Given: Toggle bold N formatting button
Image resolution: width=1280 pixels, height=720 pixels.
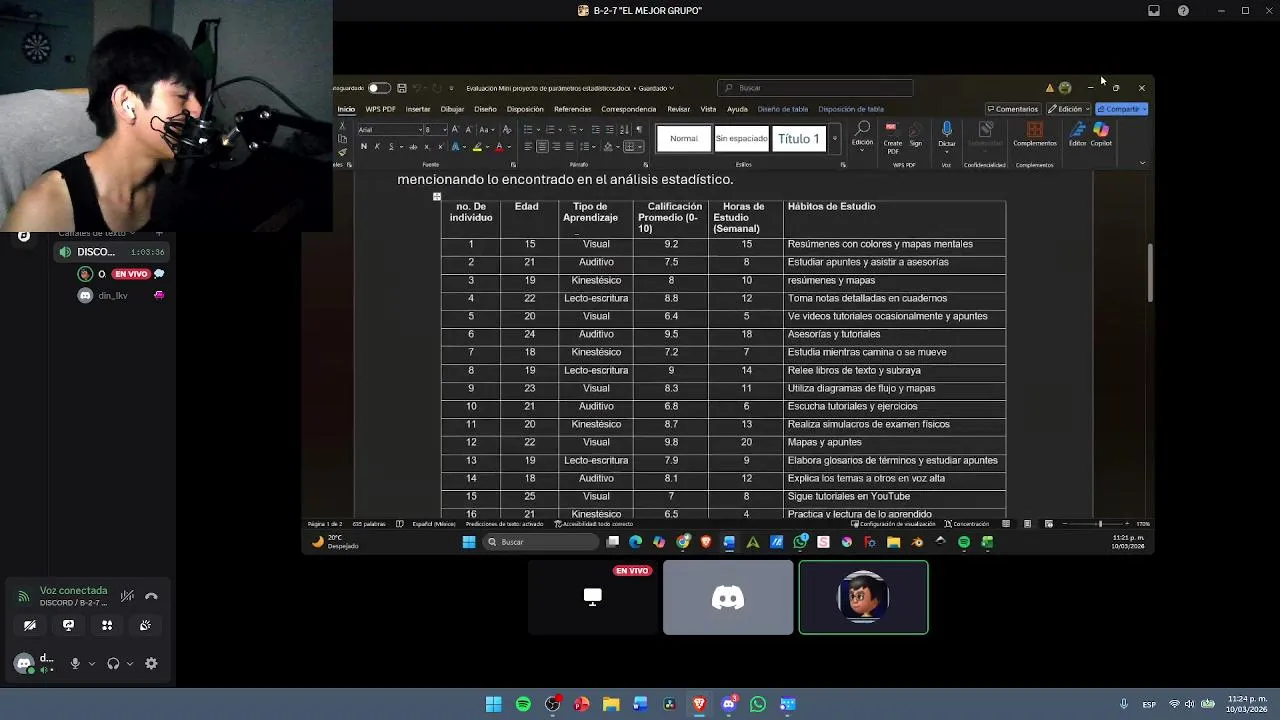Looking at the screenshot, I should pyautogui.click(x=363, y=147).
